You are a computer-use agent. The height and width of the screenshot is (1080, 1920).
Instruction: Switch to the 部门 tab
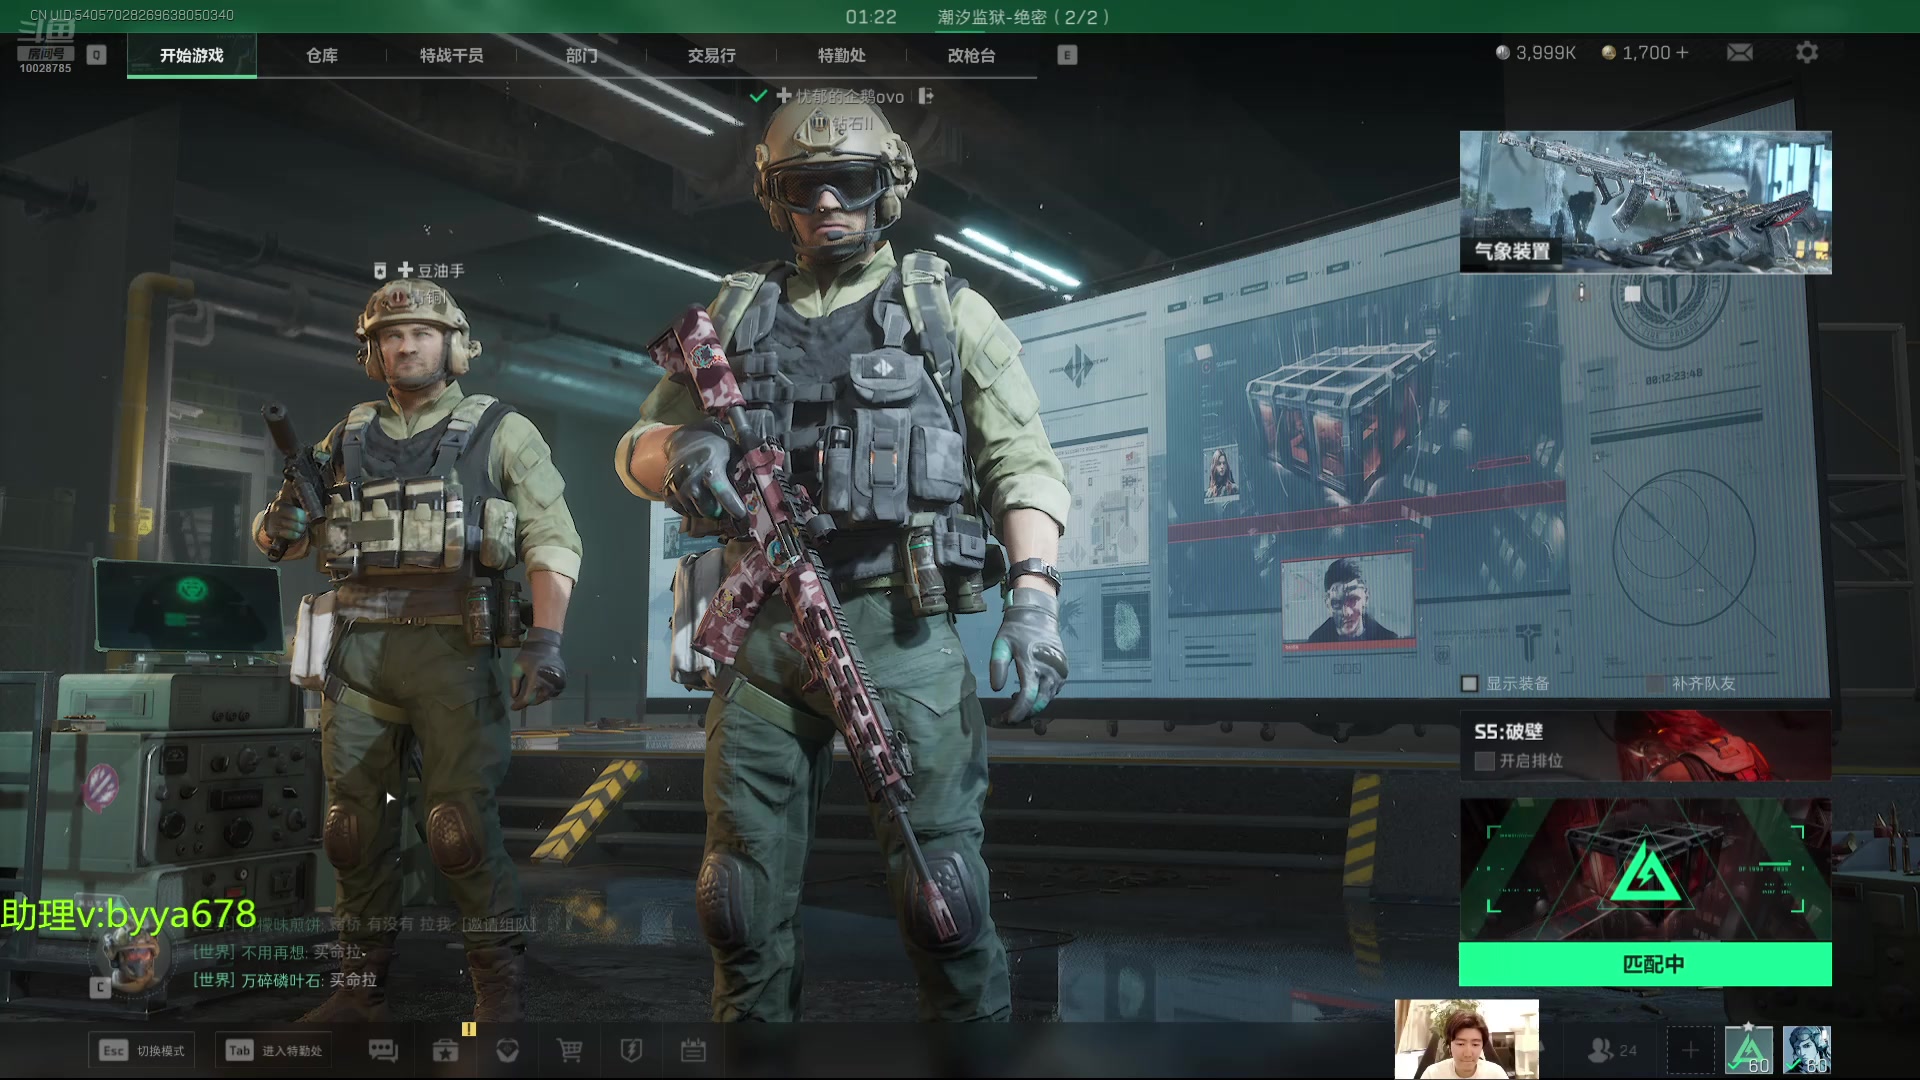coord(581,55)
